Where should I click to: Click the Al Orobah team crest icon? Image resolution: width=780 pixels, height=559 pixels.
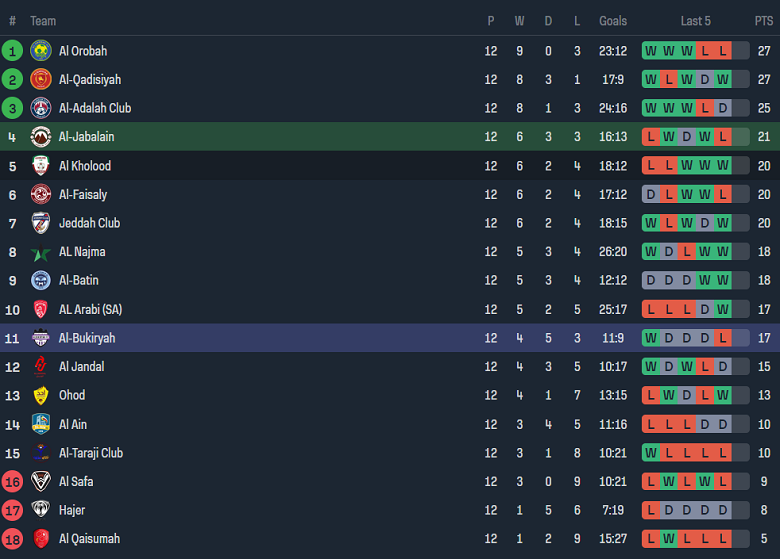pos(41,51)
